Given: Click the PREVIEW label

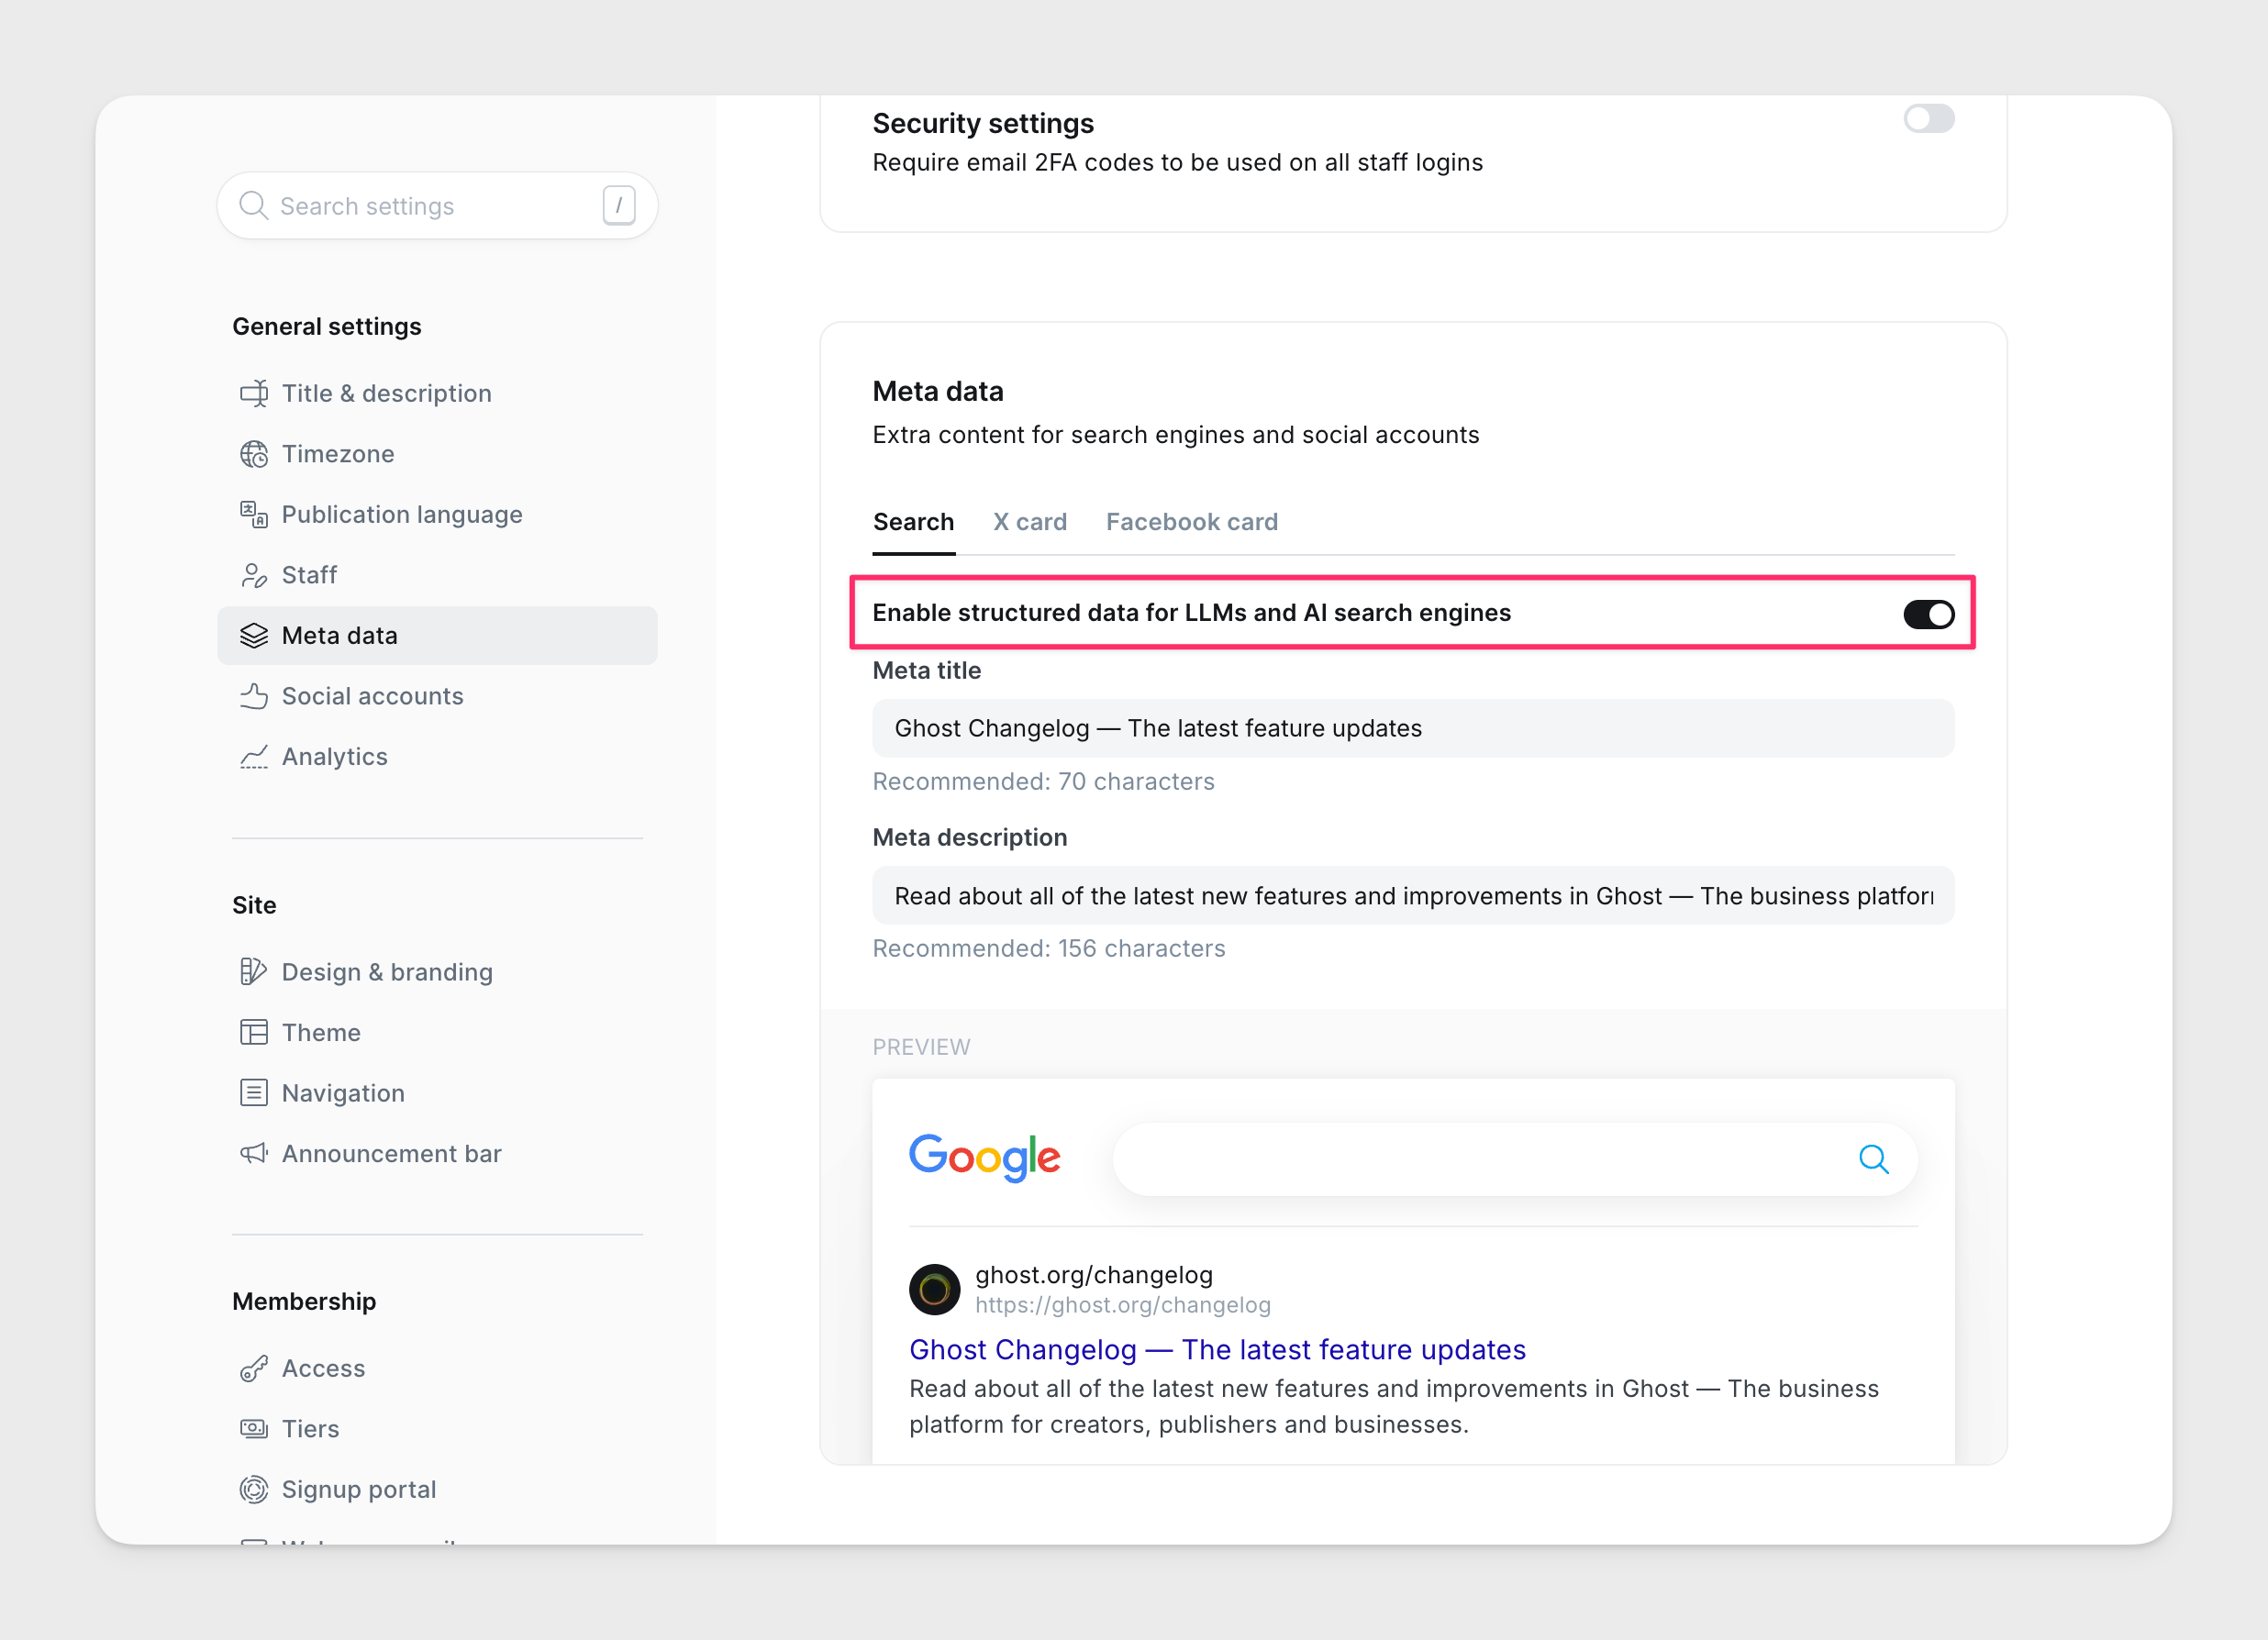Looking at the screenshot, I should pyautogui.click(x=921, y=1047).
